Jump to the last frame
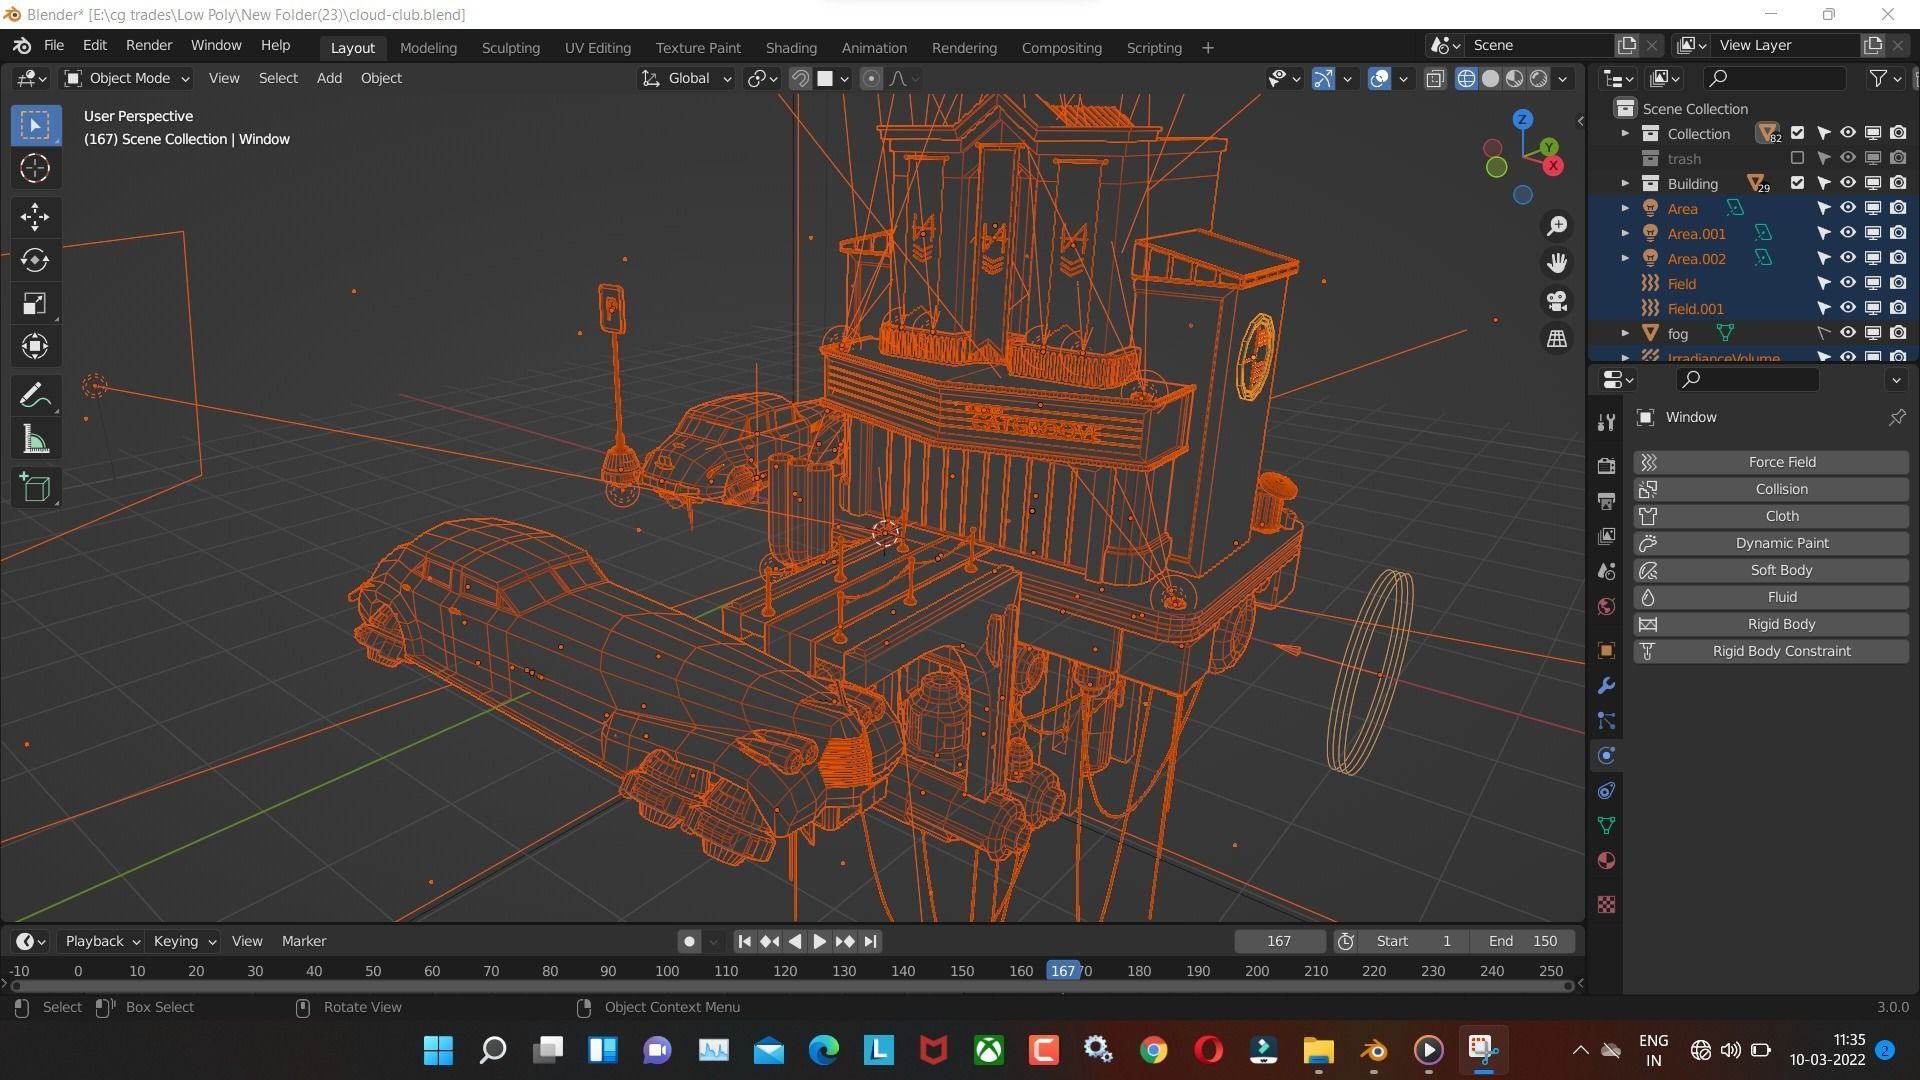 pos(871,941)
